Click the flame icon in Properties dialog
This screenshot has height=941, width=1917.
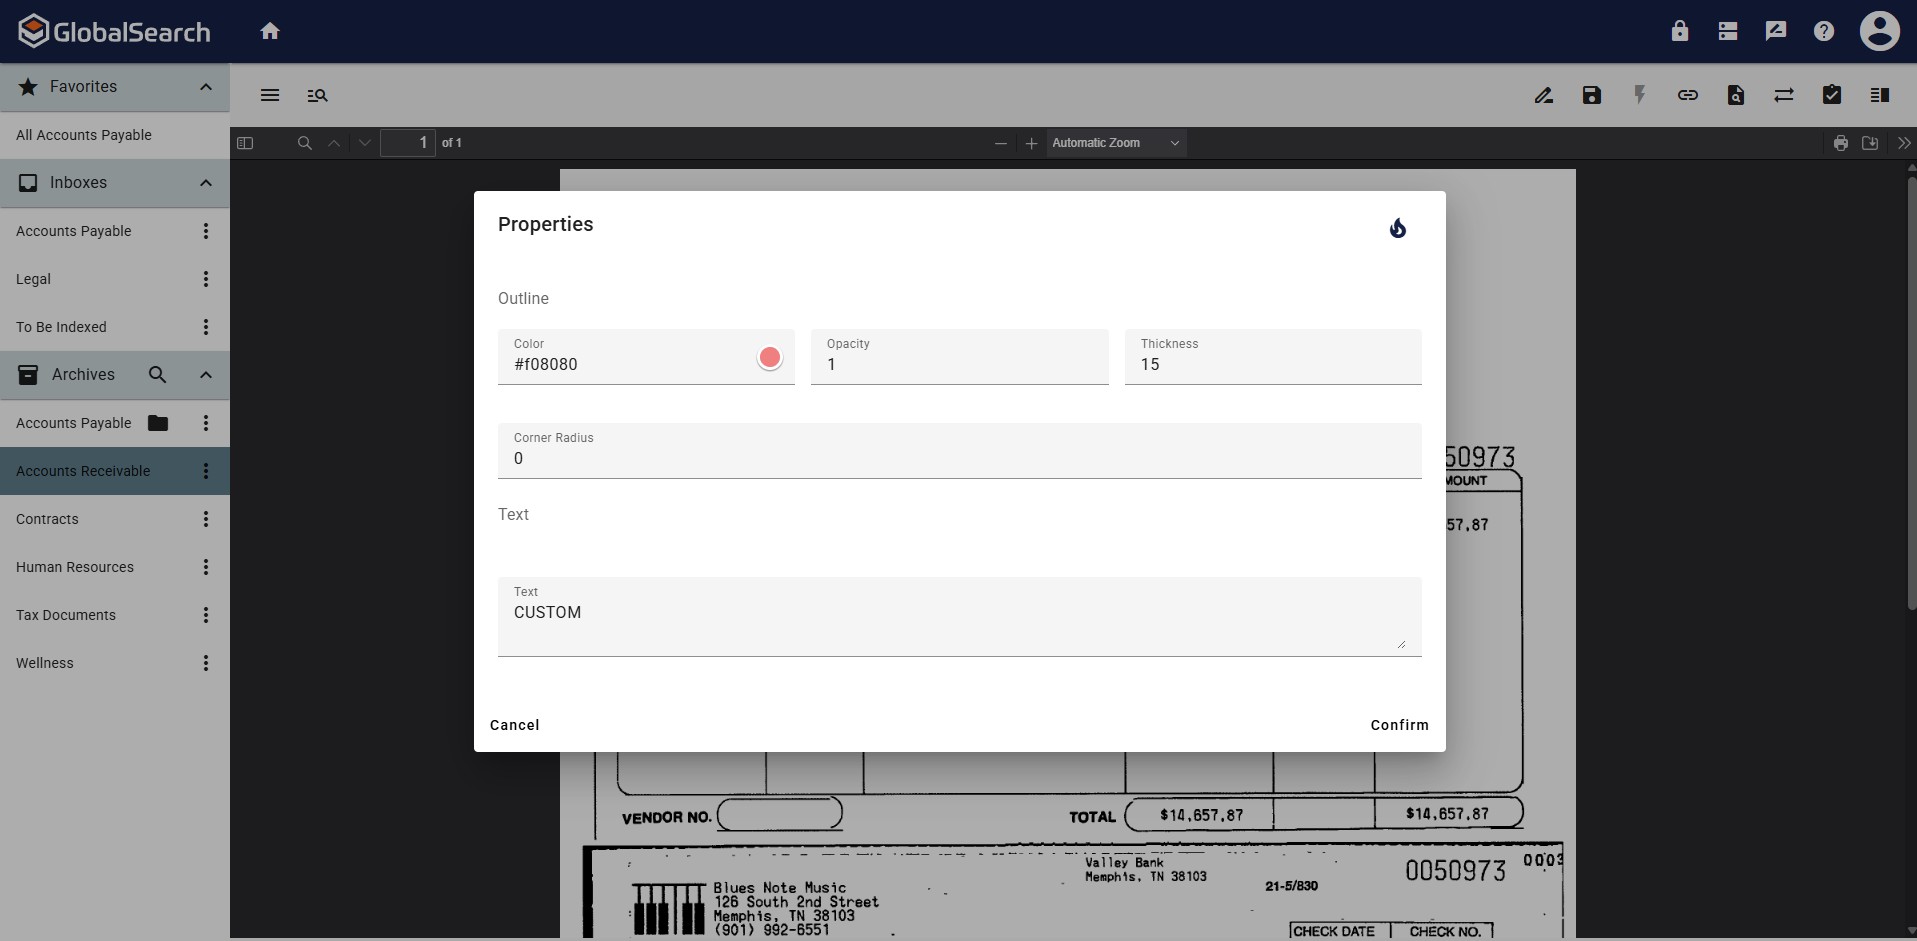coord(1397,229)
